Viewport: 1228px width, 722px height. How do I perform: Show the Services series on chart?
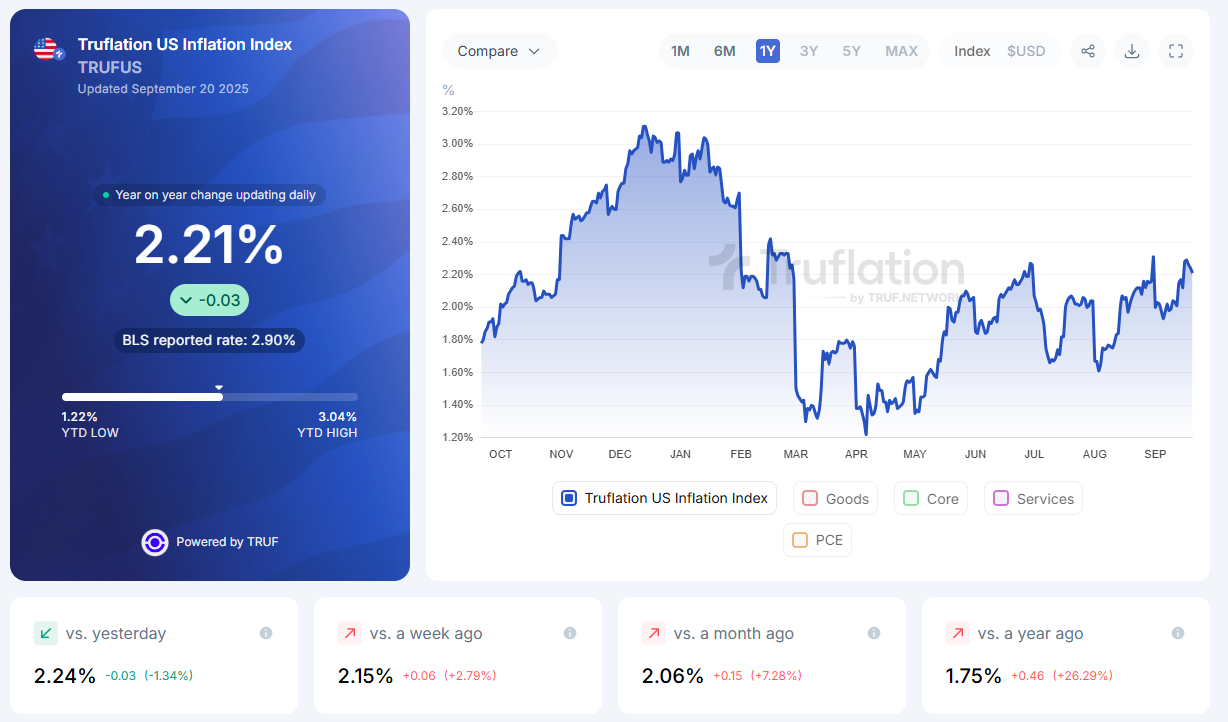coord(1001,498)
